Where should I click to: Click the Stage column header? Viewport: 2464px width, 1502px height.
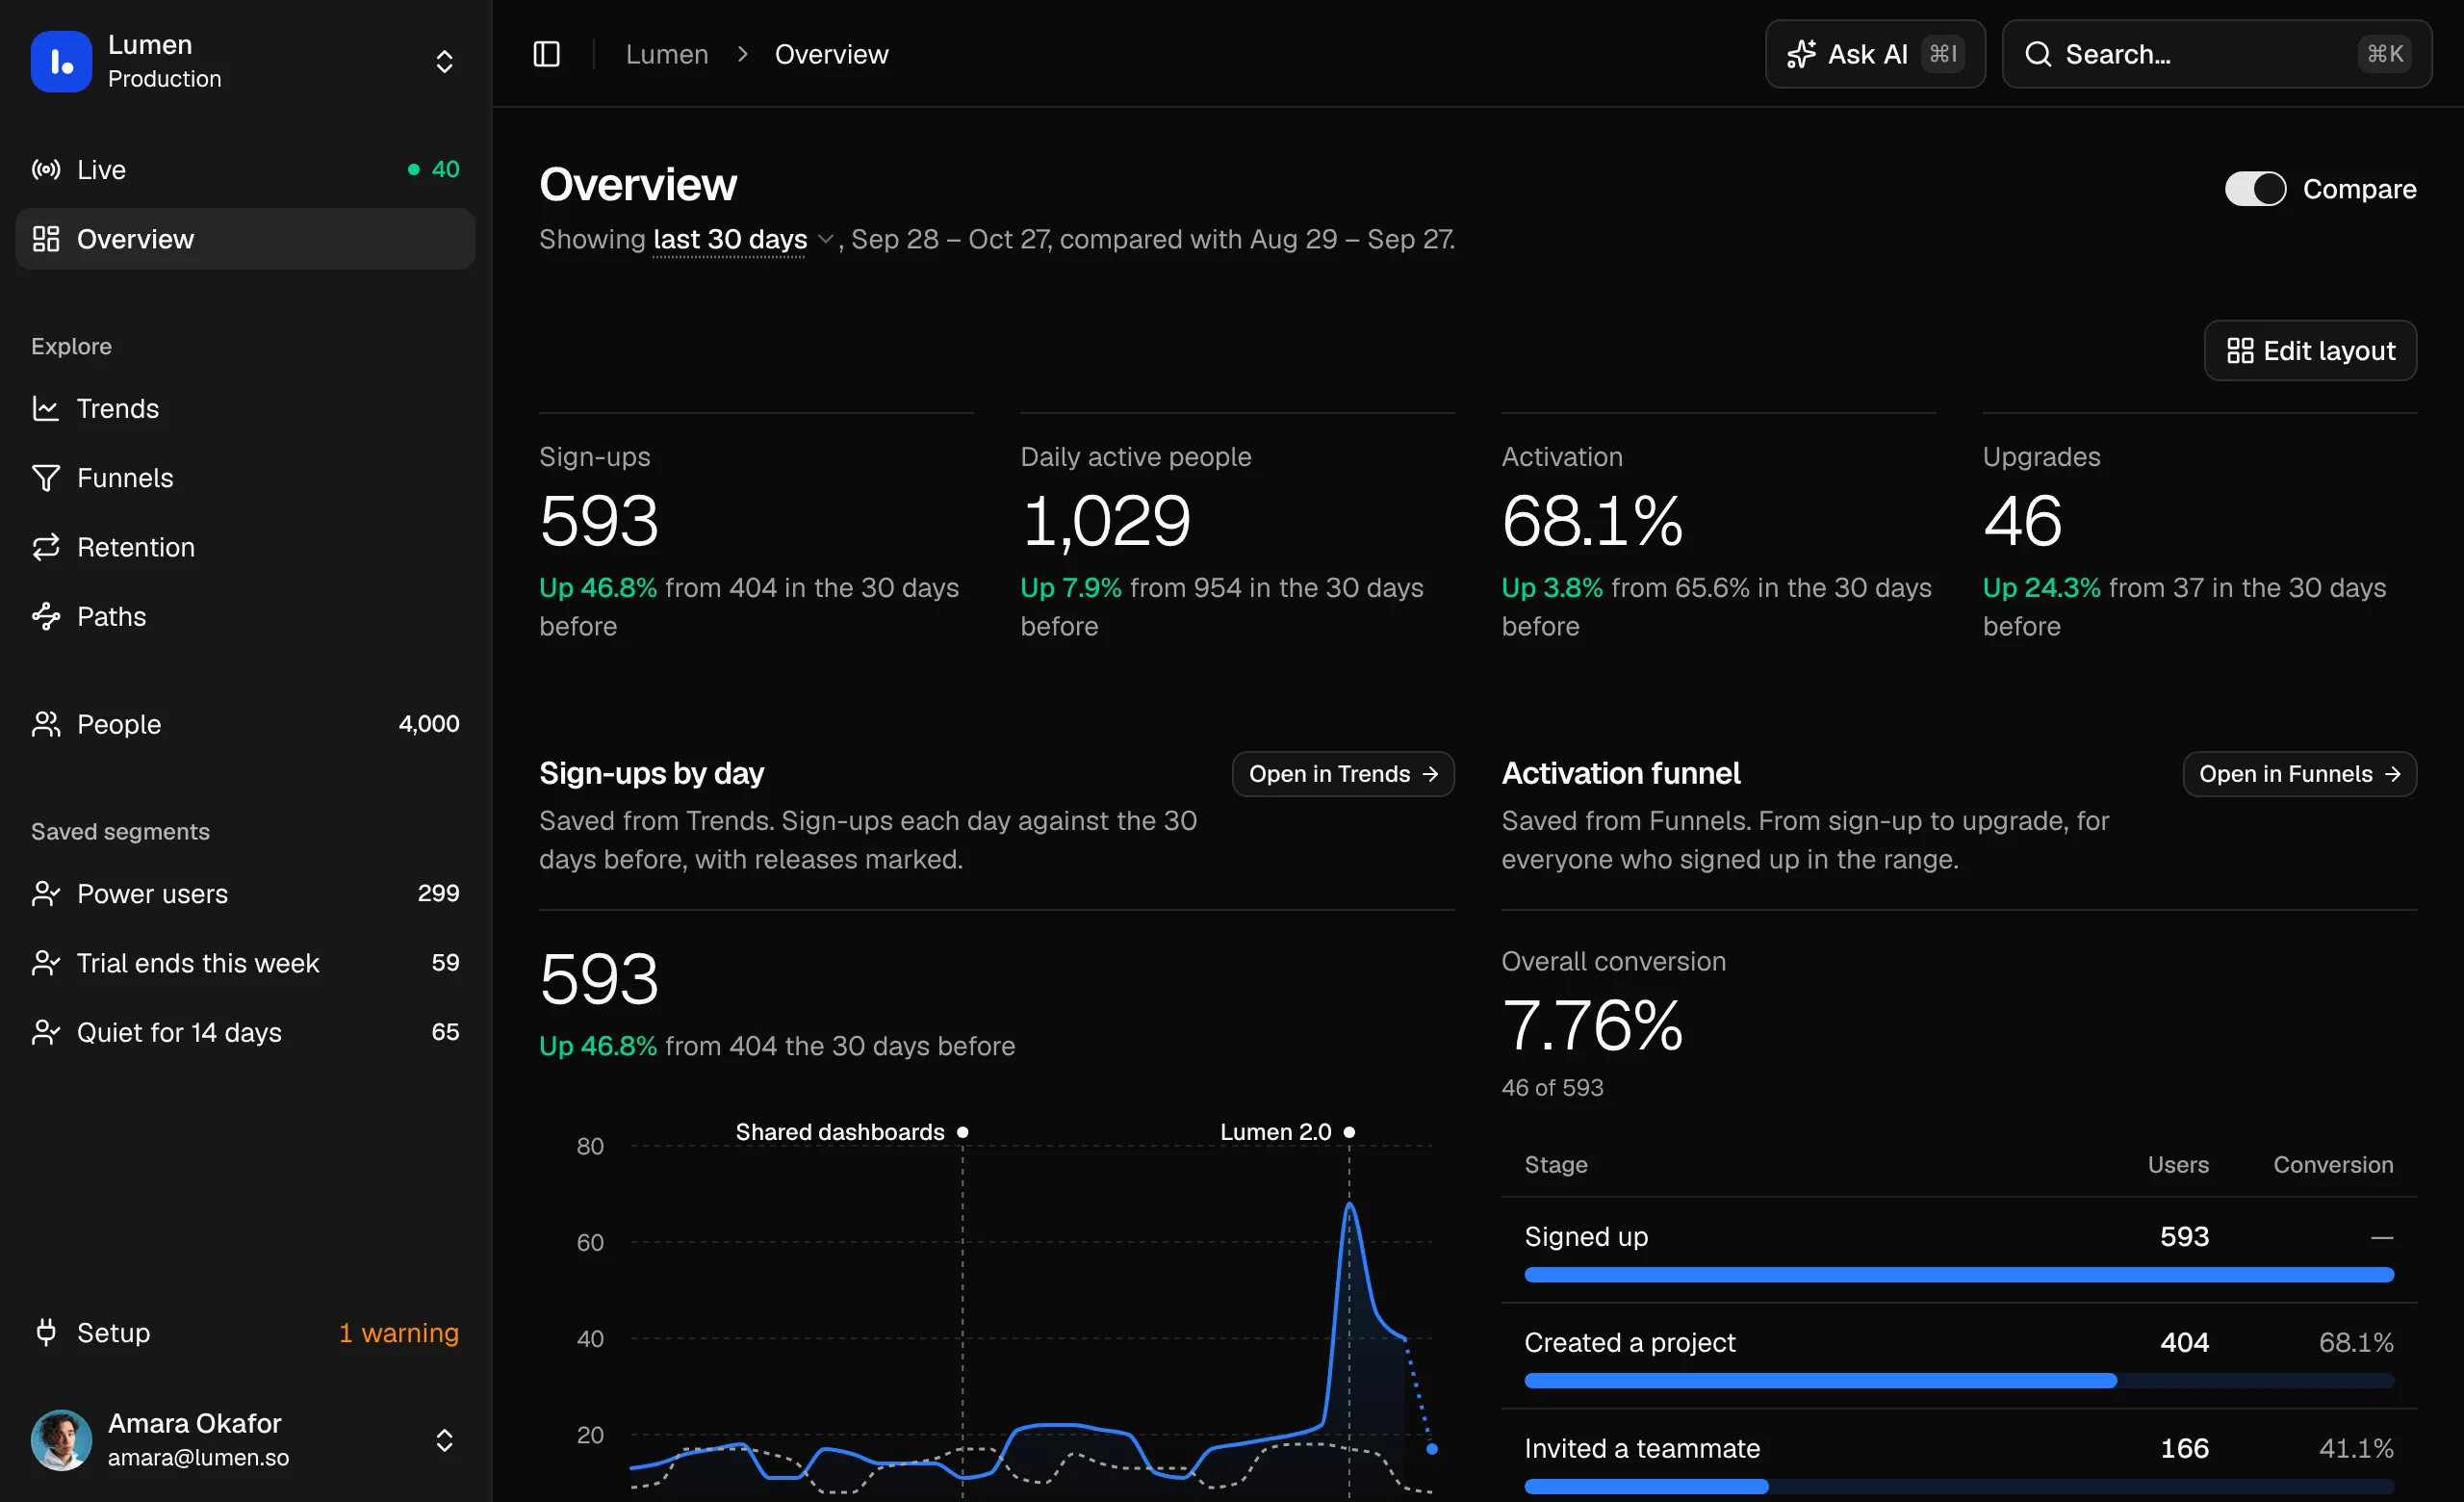tap(1556, 1165)
